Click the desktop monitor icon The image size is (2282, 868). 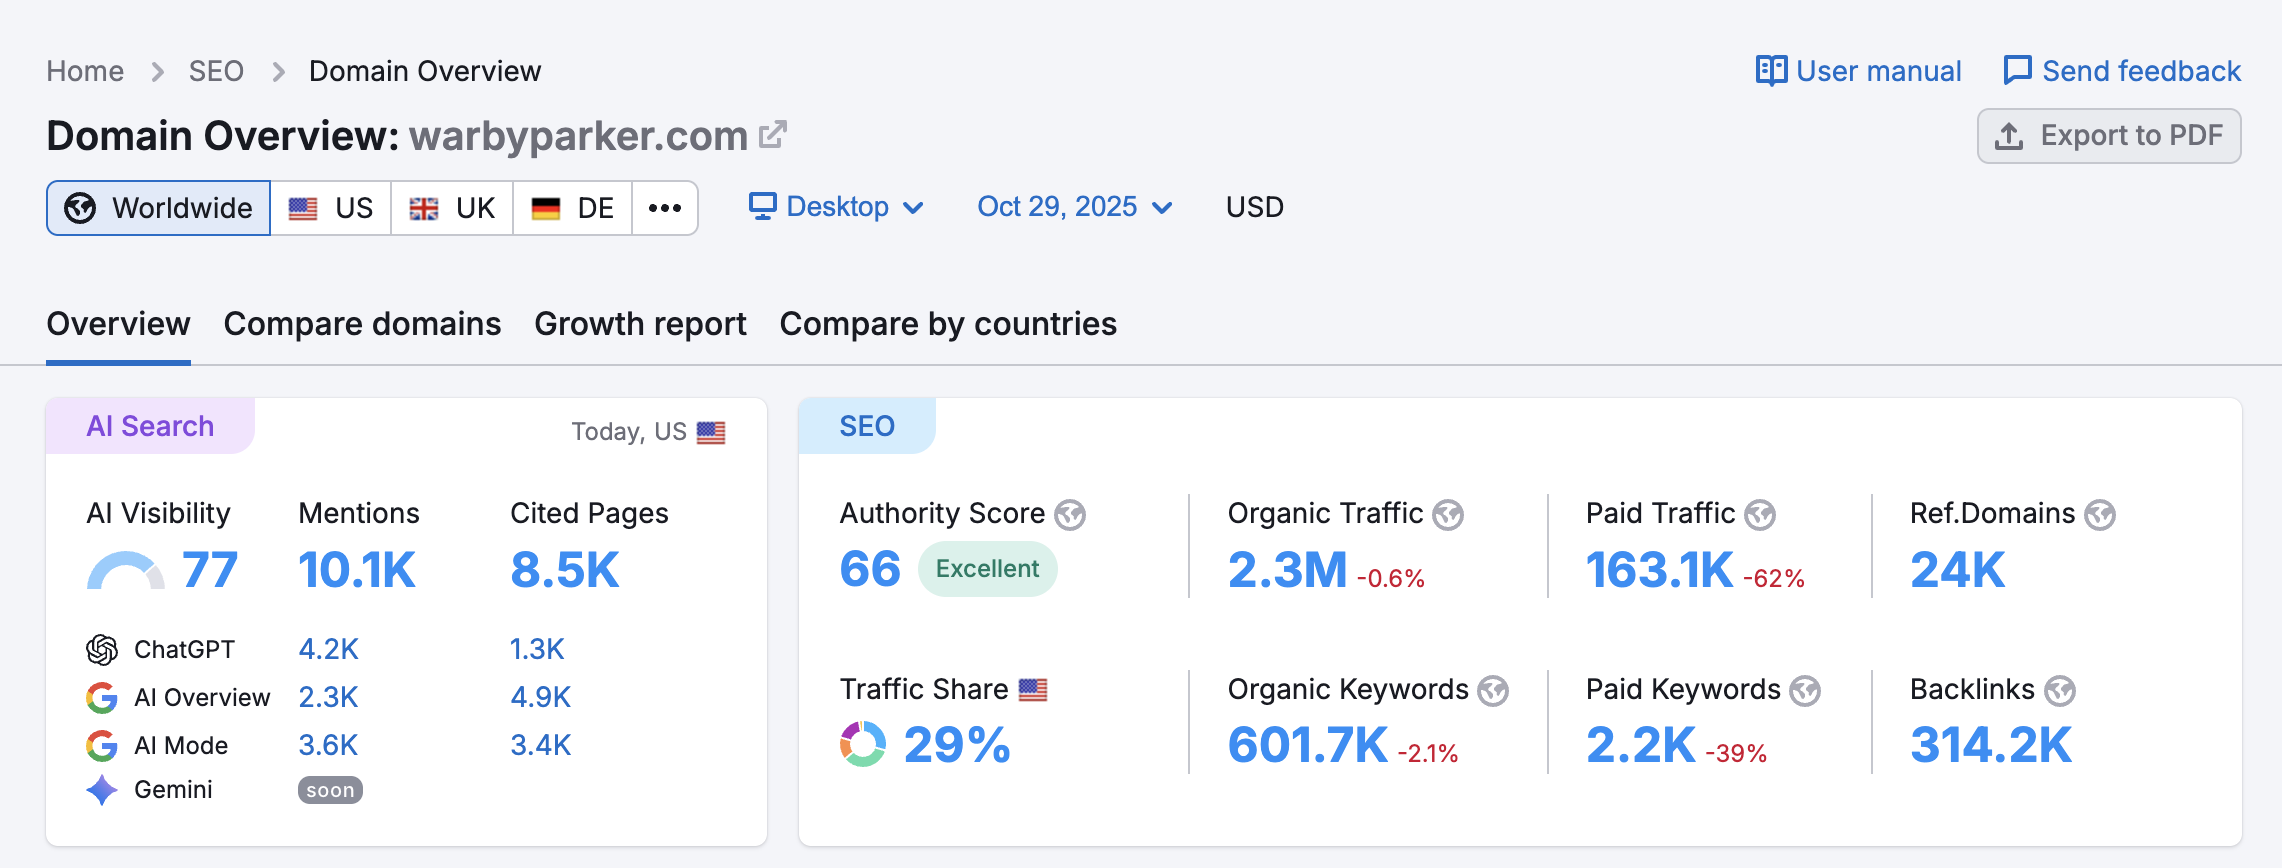tap(763, 206)
